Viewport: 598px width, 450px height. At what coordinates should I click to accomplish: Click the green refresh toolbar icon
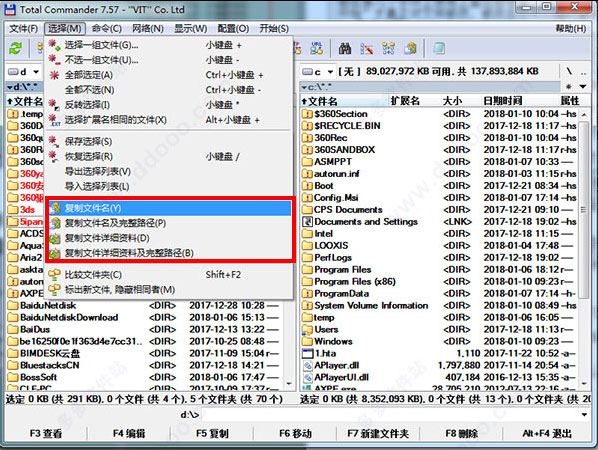pyautogui.click(x=15, y=48)
